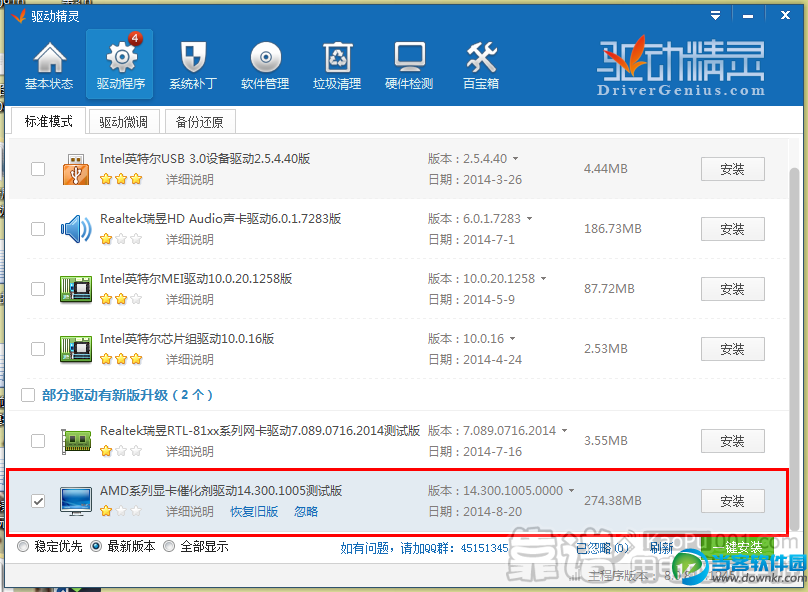The width and height of the screenshot is (808, 592).
Task: Expand version dropdown for 2.5.4.40
Action: pyautogui.click(x=515, y=159)
